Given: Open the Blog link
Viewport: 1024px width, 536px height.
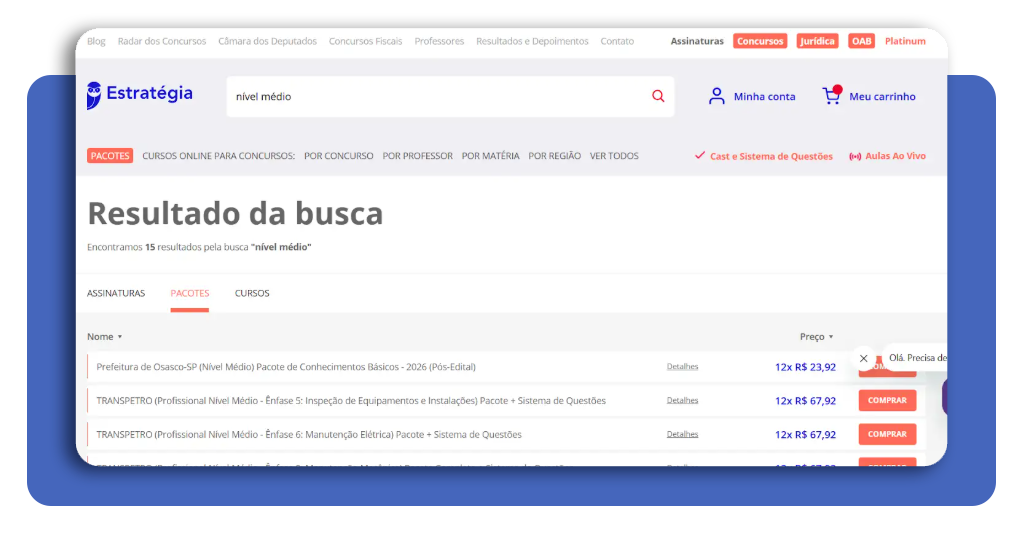Looking at the screenshot, I should coord(96,41).
